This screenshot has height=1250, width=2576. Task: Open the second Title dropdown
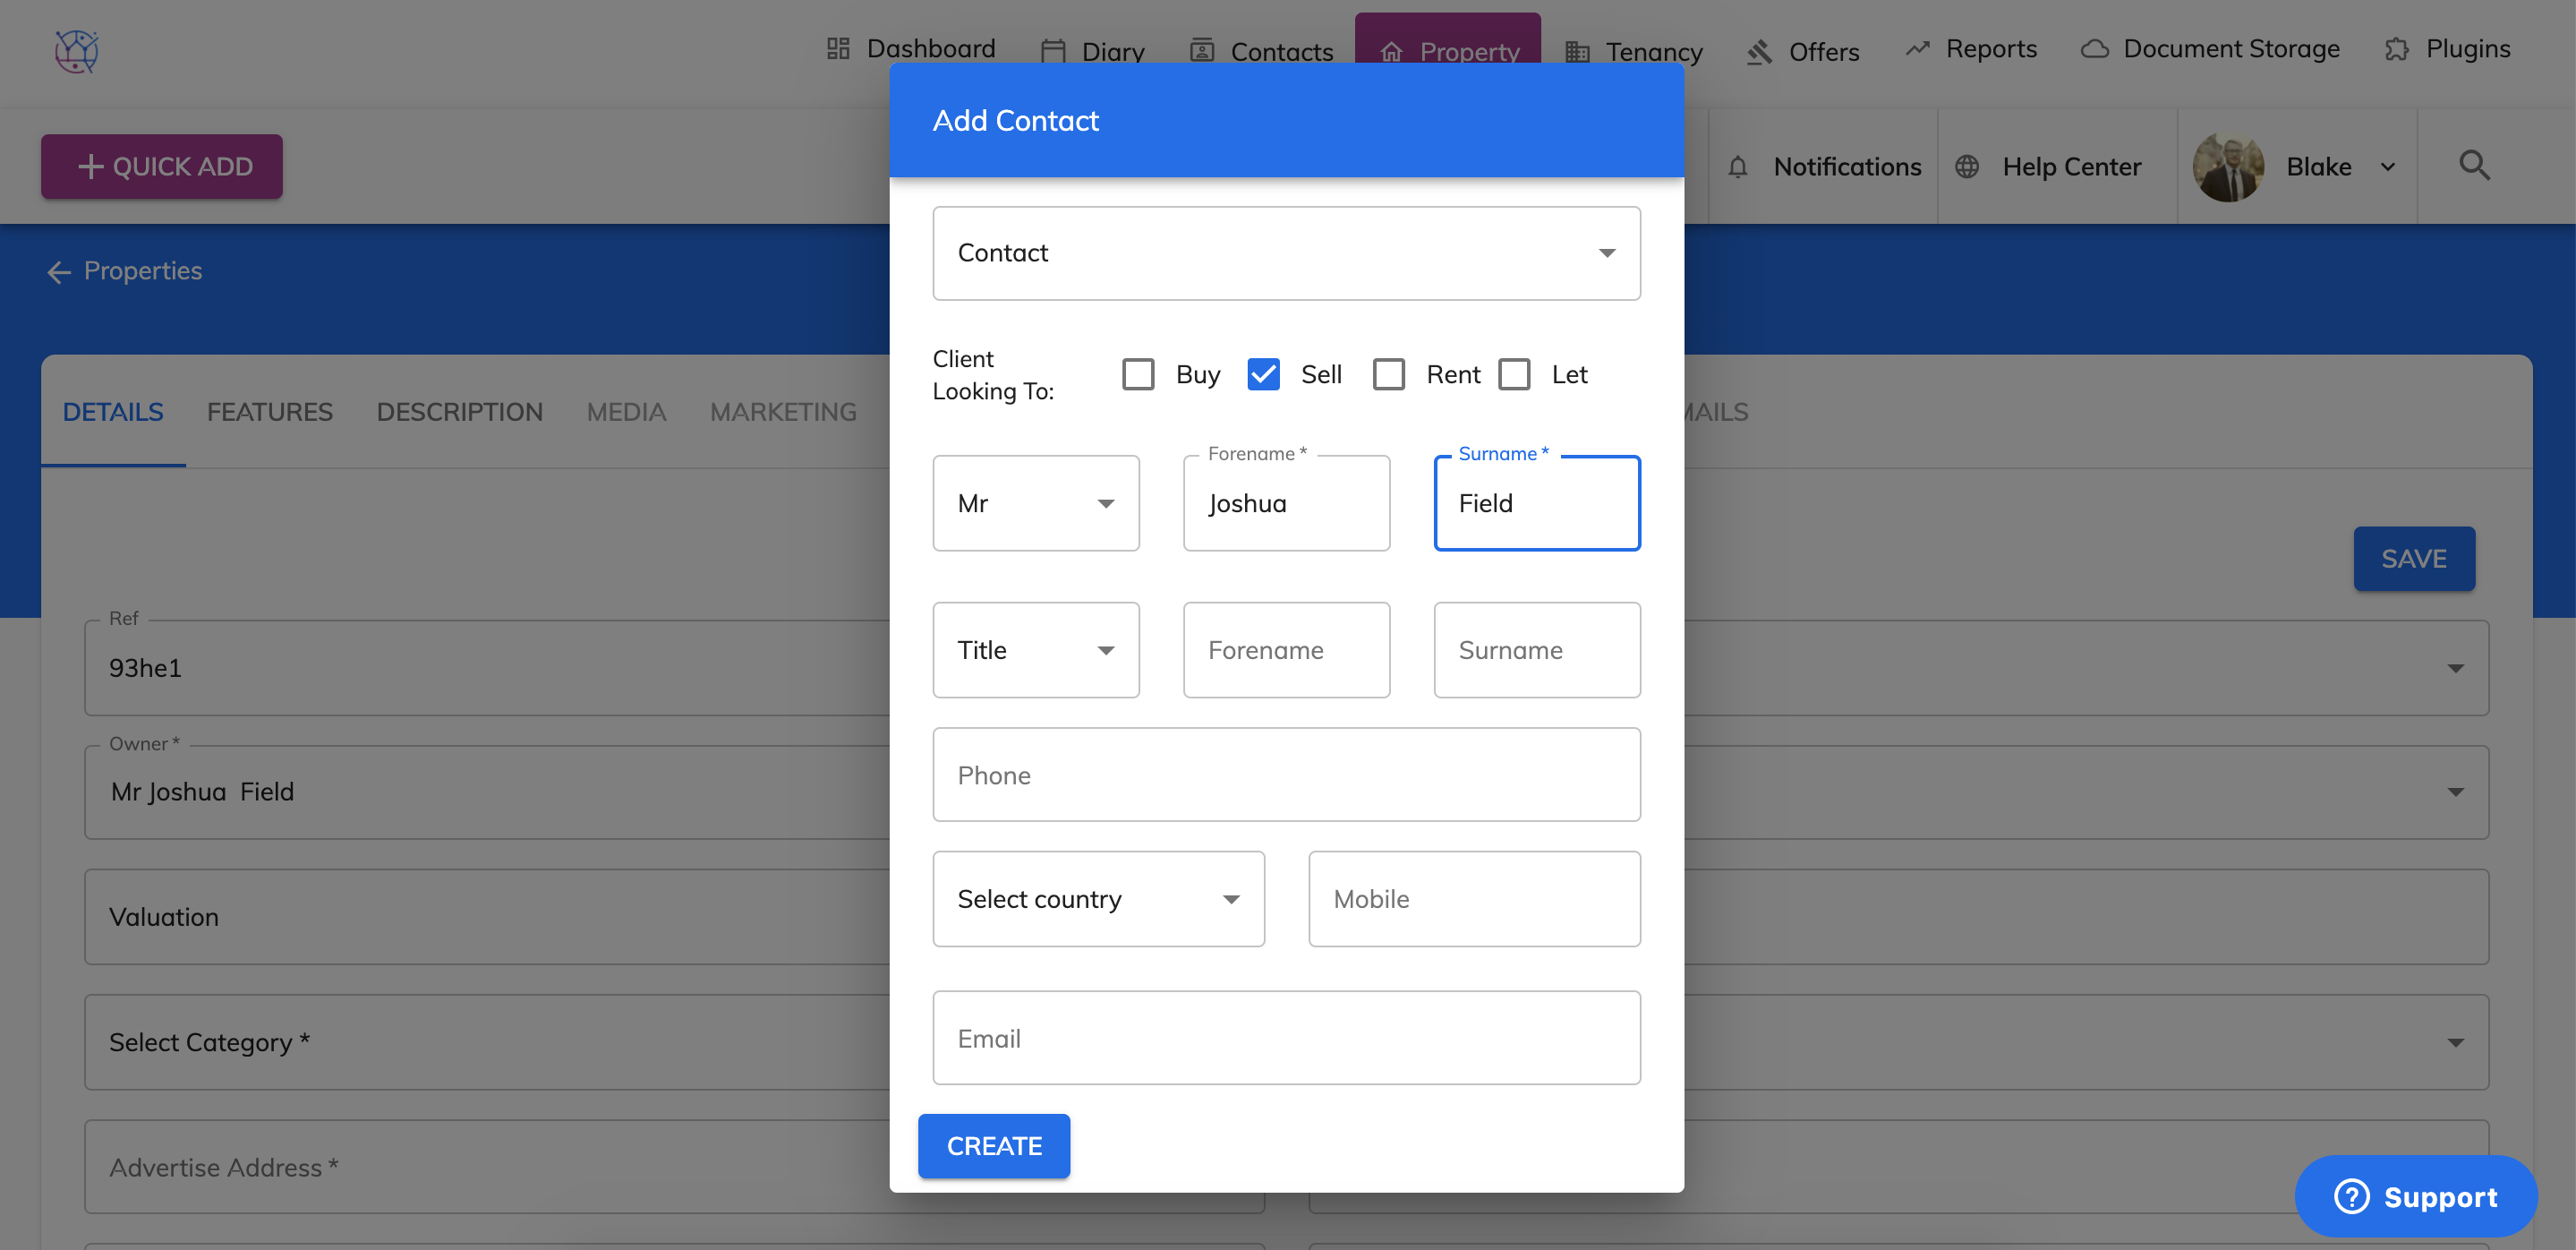(x=1035, y=650)
